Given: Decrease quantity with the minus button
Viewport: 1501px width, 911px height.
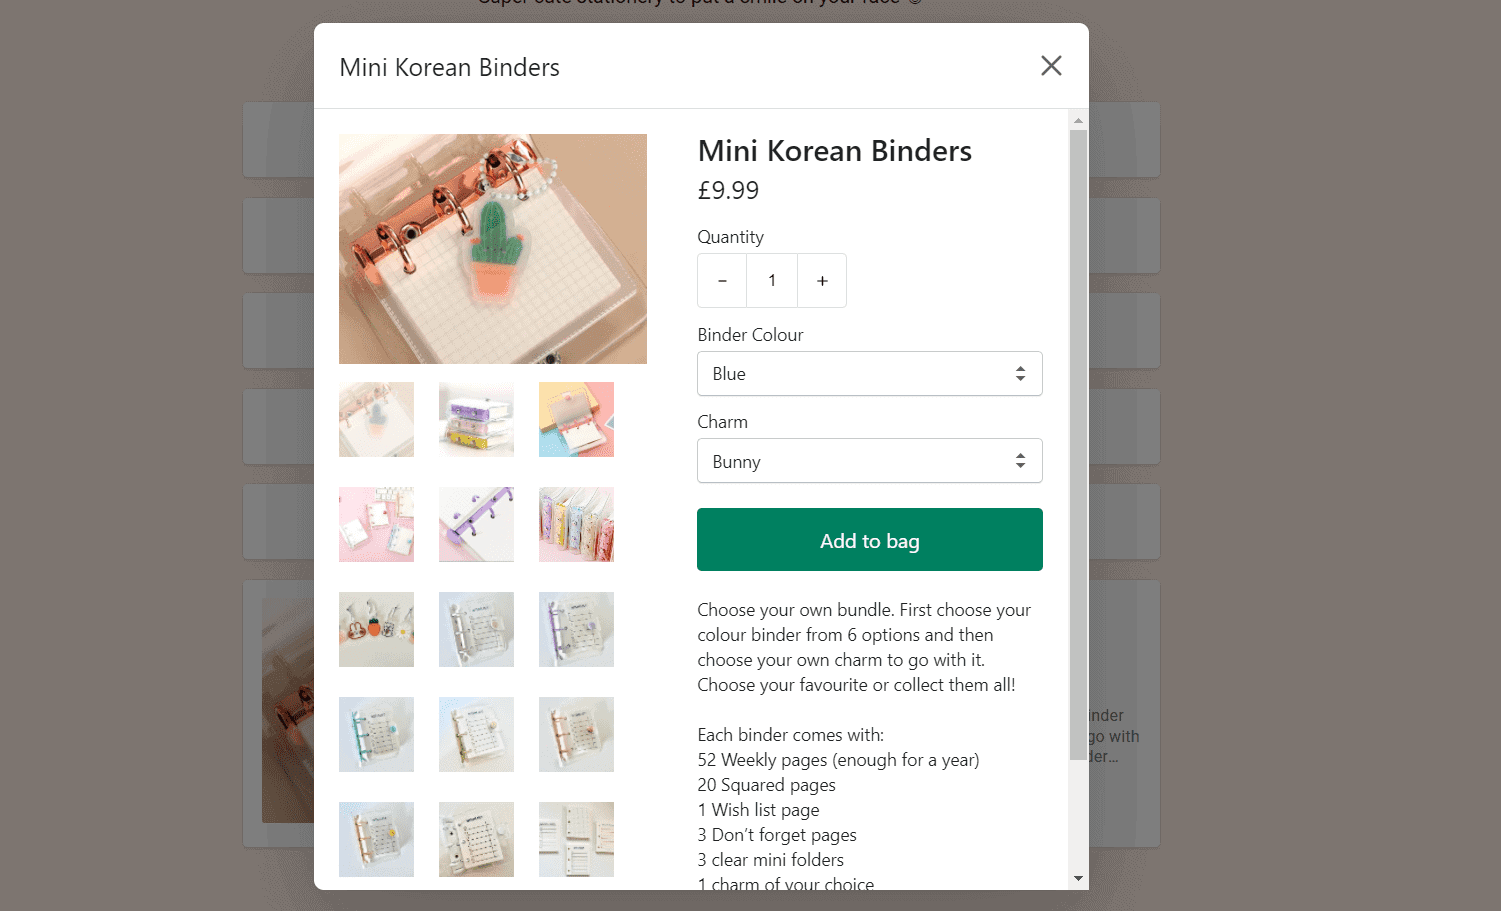Looking at the screenshot, I should pyautogui.click(x=722, y=280).
